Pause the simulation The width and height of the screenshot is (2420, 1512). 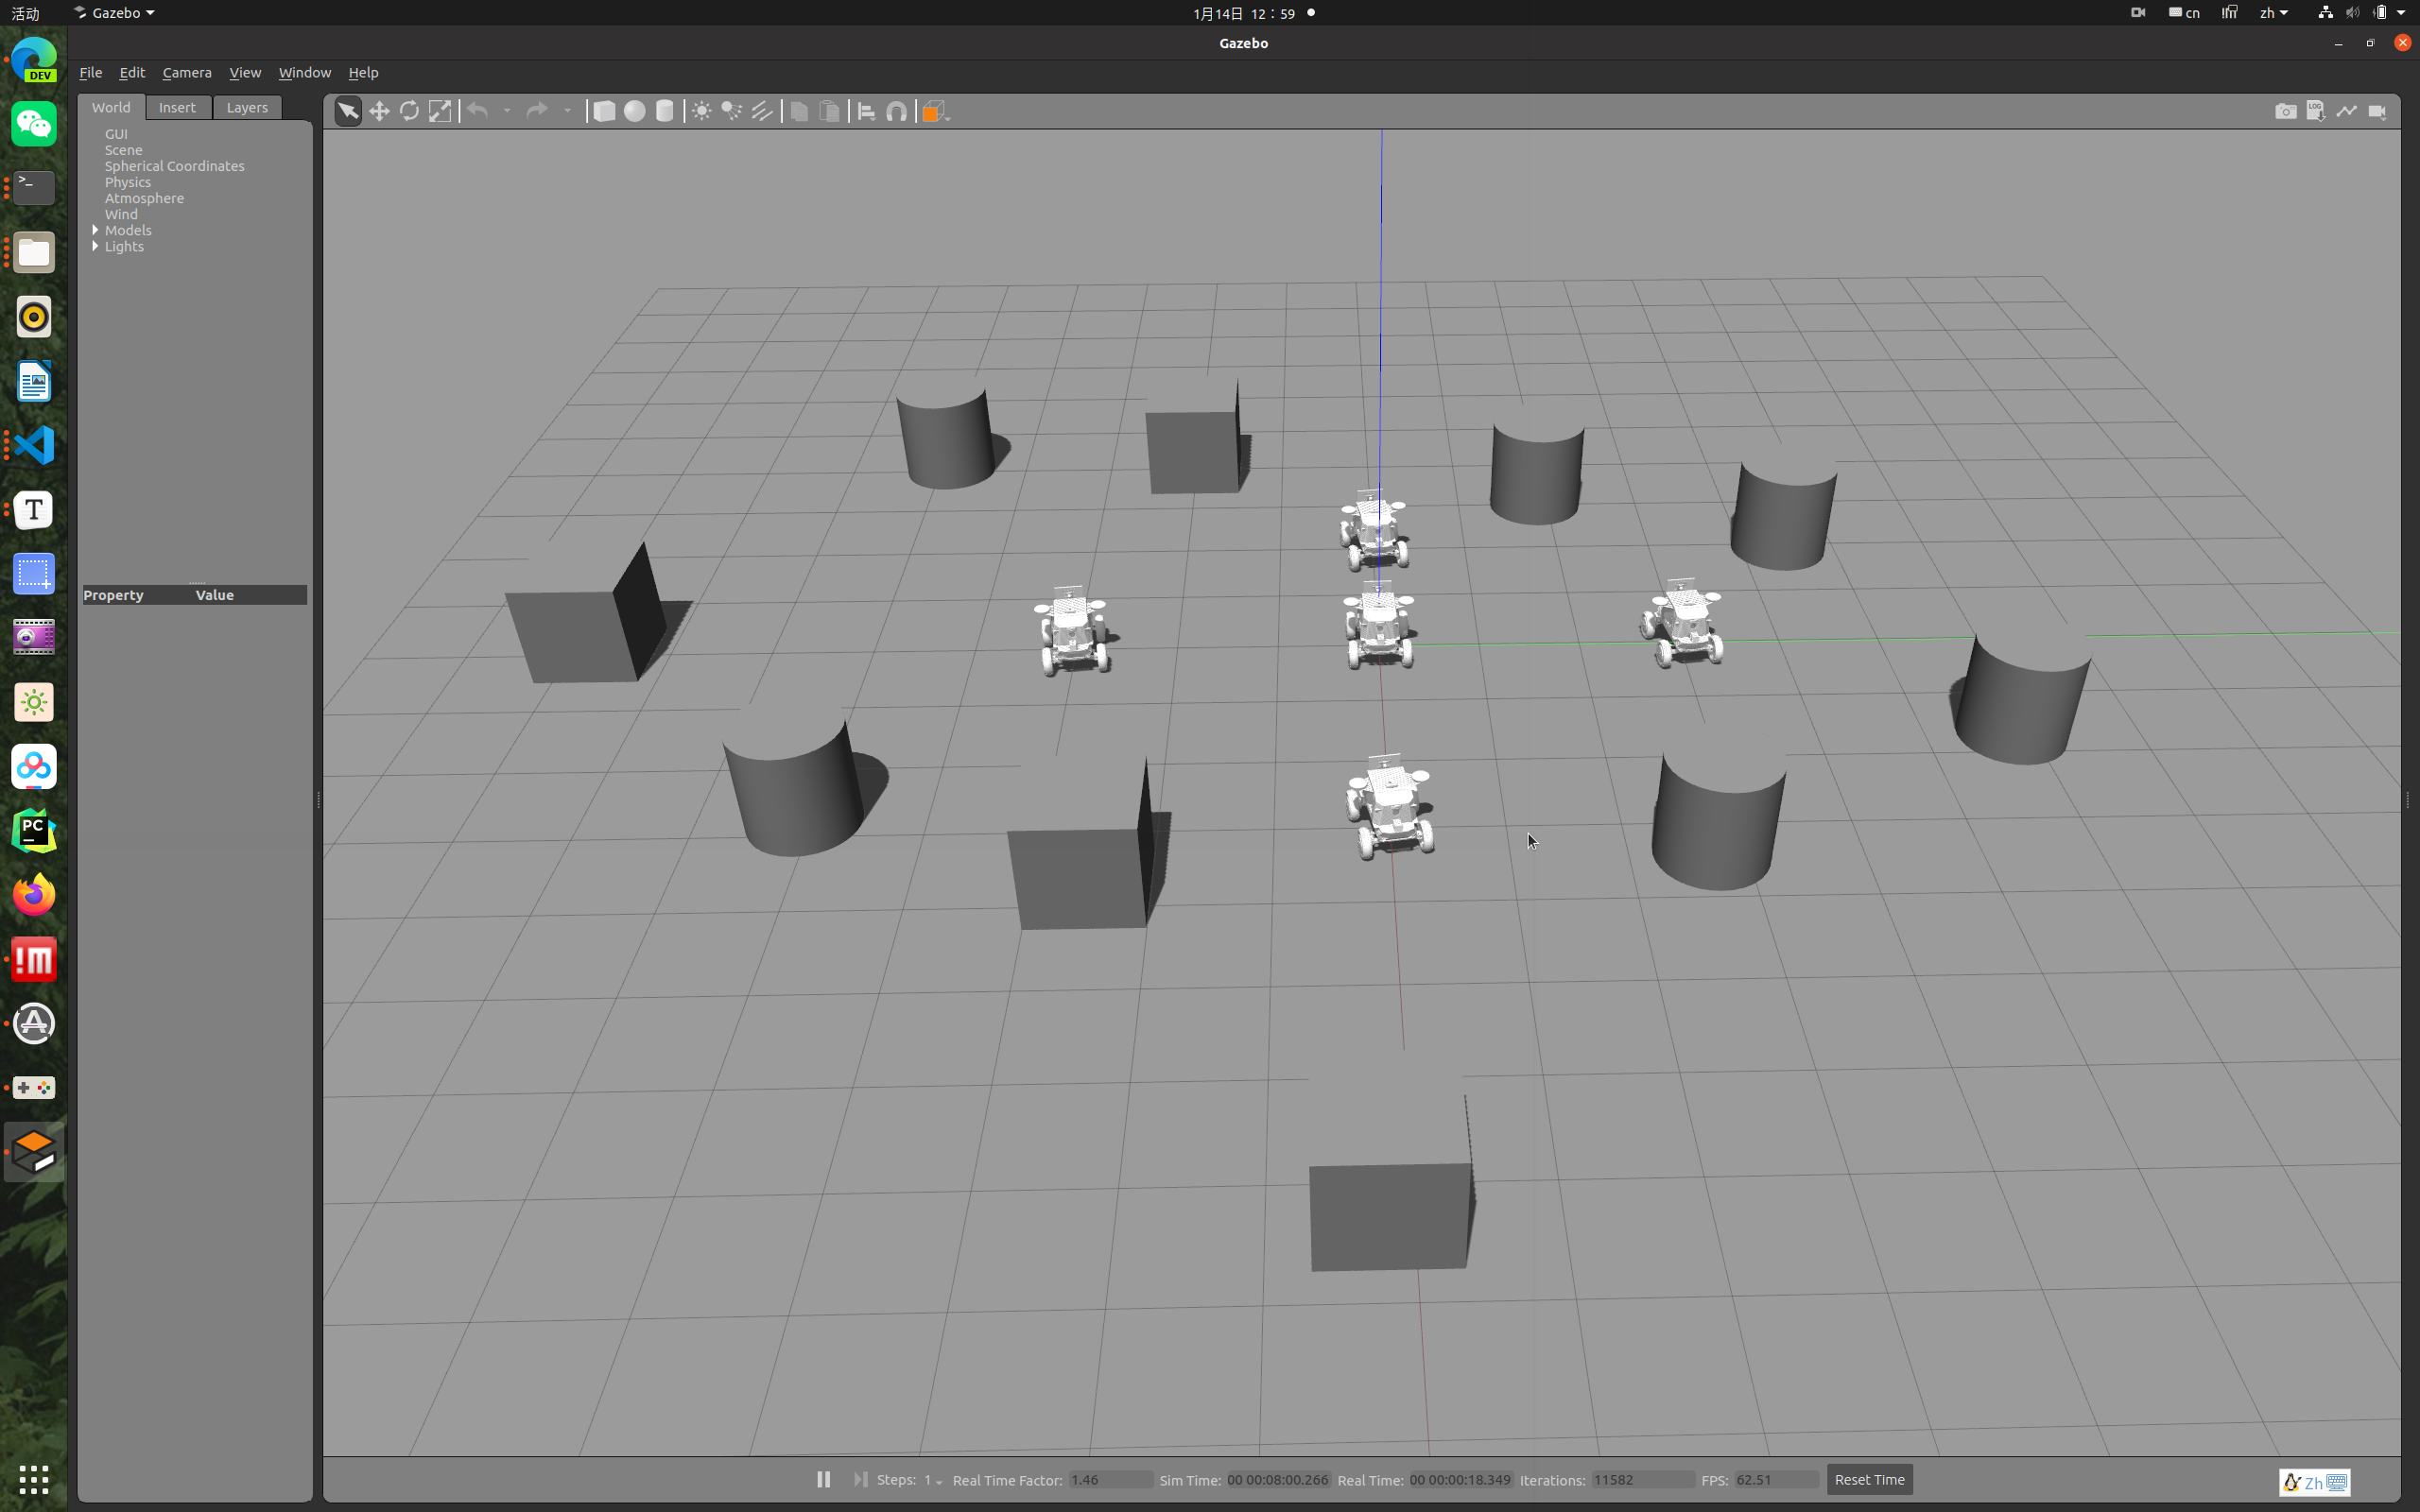pyautogui.click(x=823, y=1479)
